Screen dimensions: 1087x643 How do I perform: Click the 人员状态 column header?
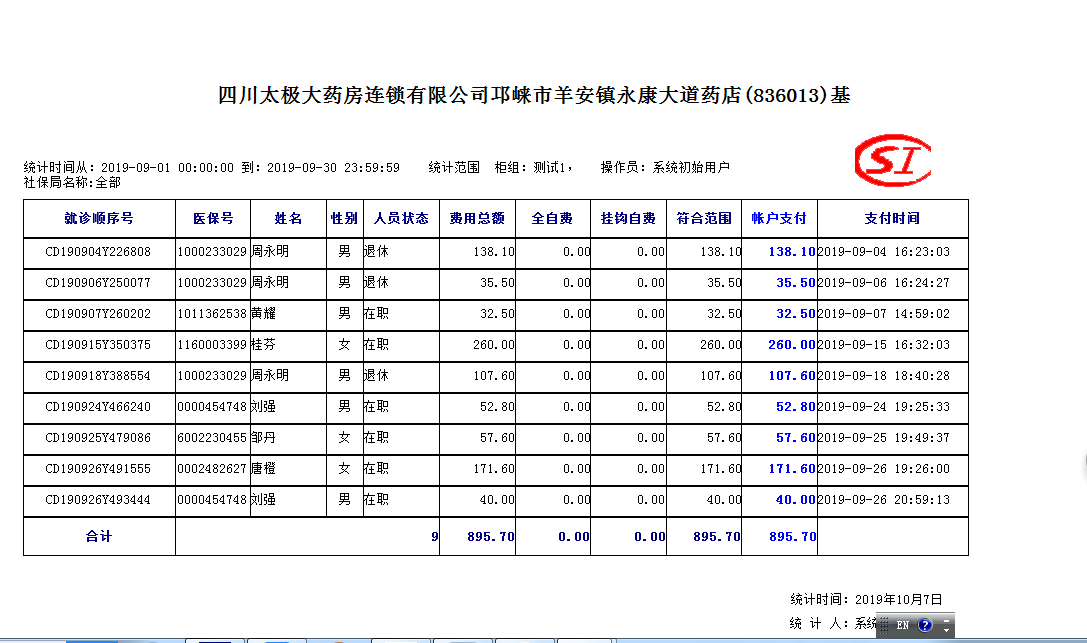coord(401,218)
